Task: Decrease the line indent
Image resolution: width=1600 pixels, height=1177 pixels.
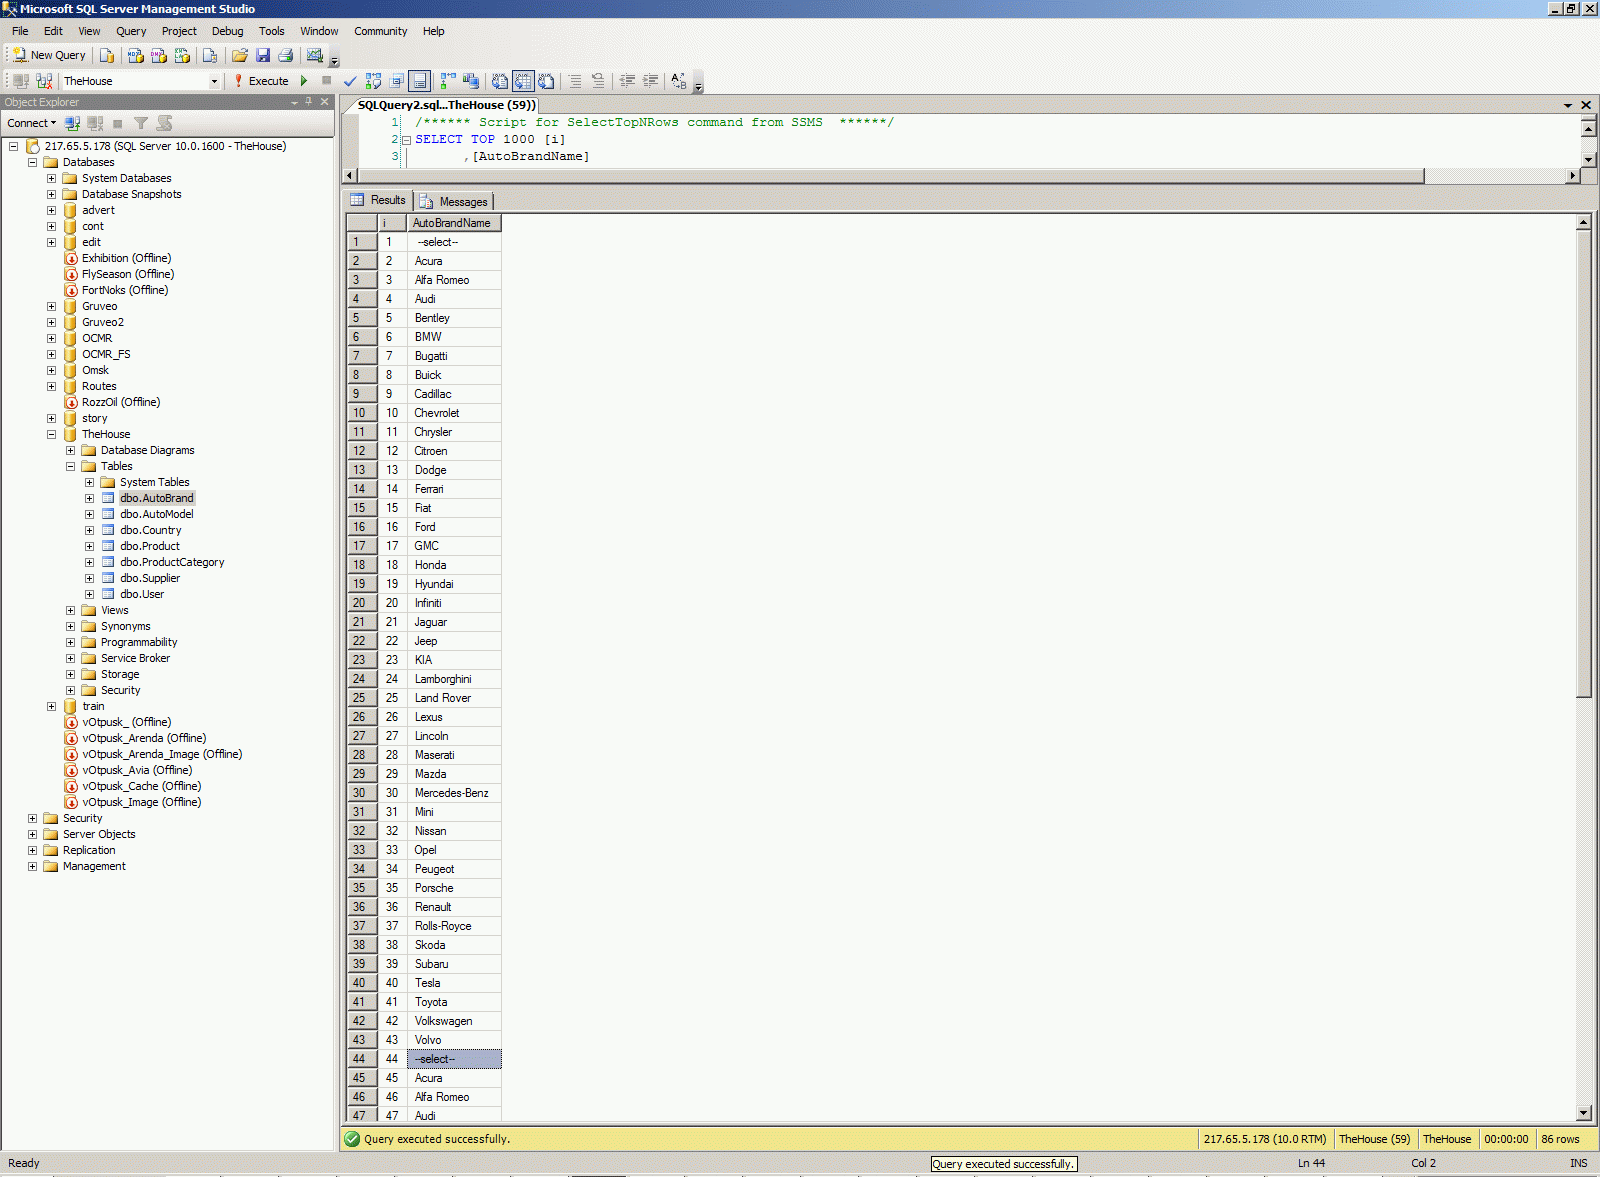Action: coord(627,81)
